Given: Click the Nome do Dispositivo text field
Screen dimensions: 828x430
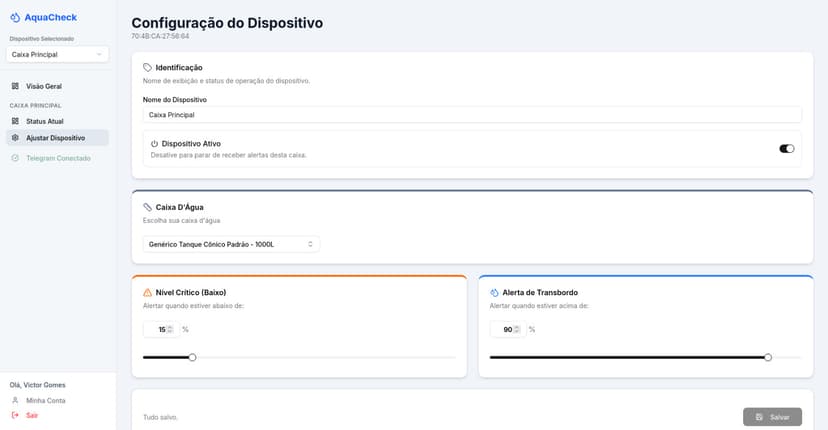Looking at the screenshot, I should click(x=472, y=115).
